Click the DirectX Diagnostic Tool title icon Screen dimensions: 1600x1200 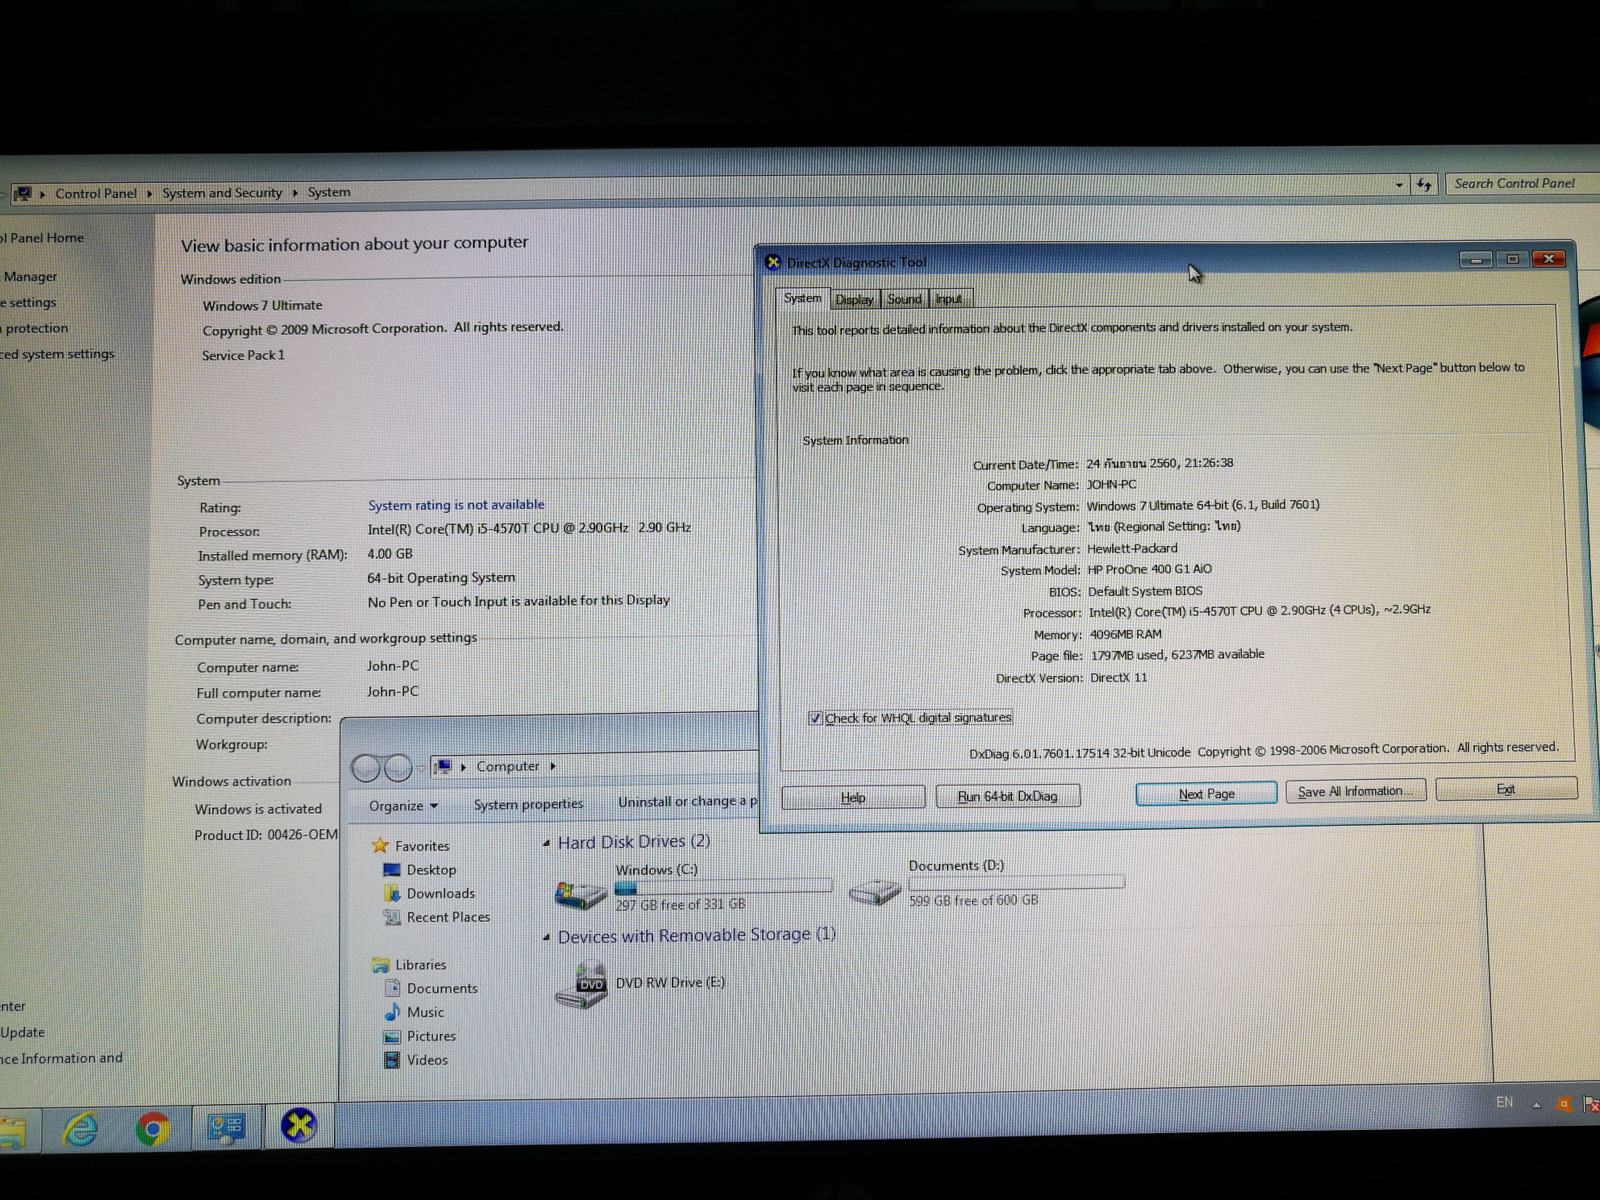coord(773,262)
